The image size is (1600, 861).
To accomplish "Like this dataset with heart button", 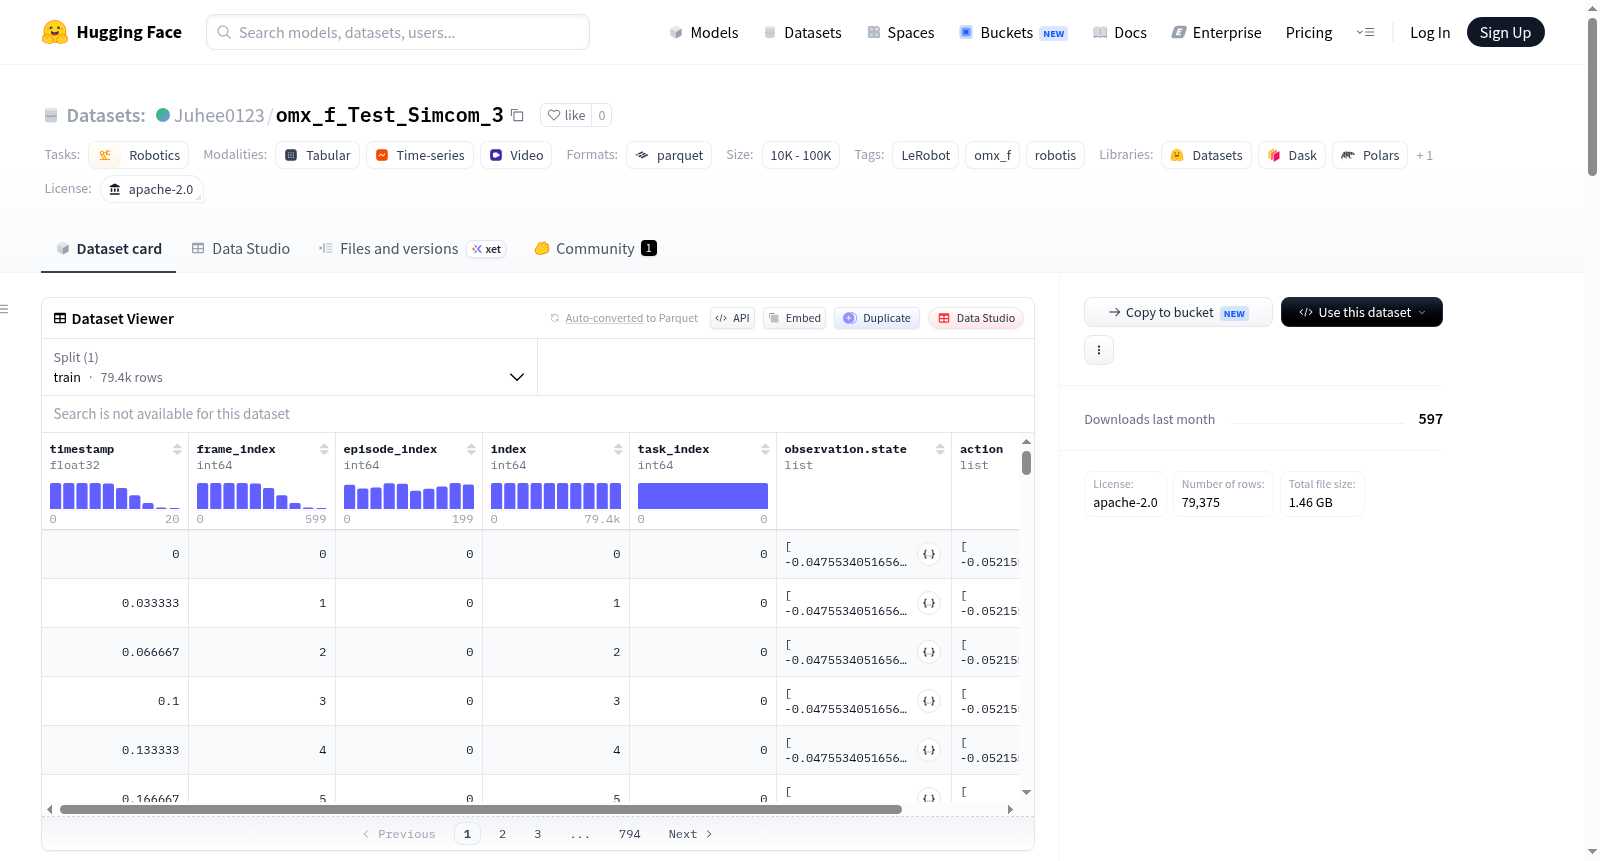I will point(566,115).
